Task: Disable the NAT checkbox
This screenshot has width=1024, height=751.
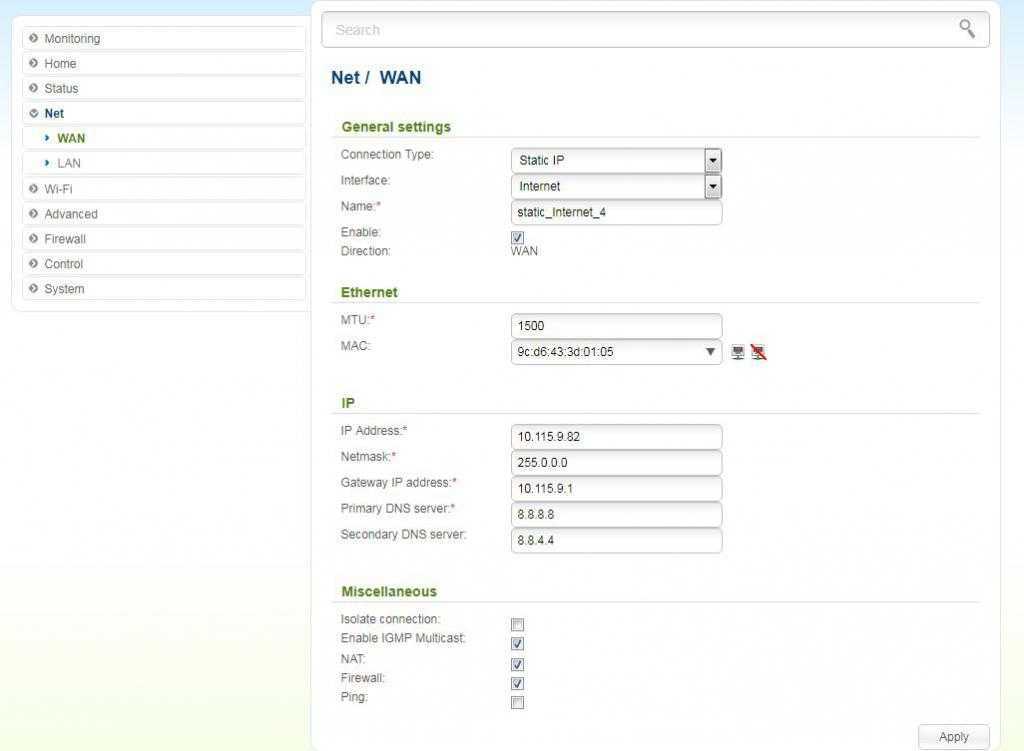Action: tap(517, 664)
